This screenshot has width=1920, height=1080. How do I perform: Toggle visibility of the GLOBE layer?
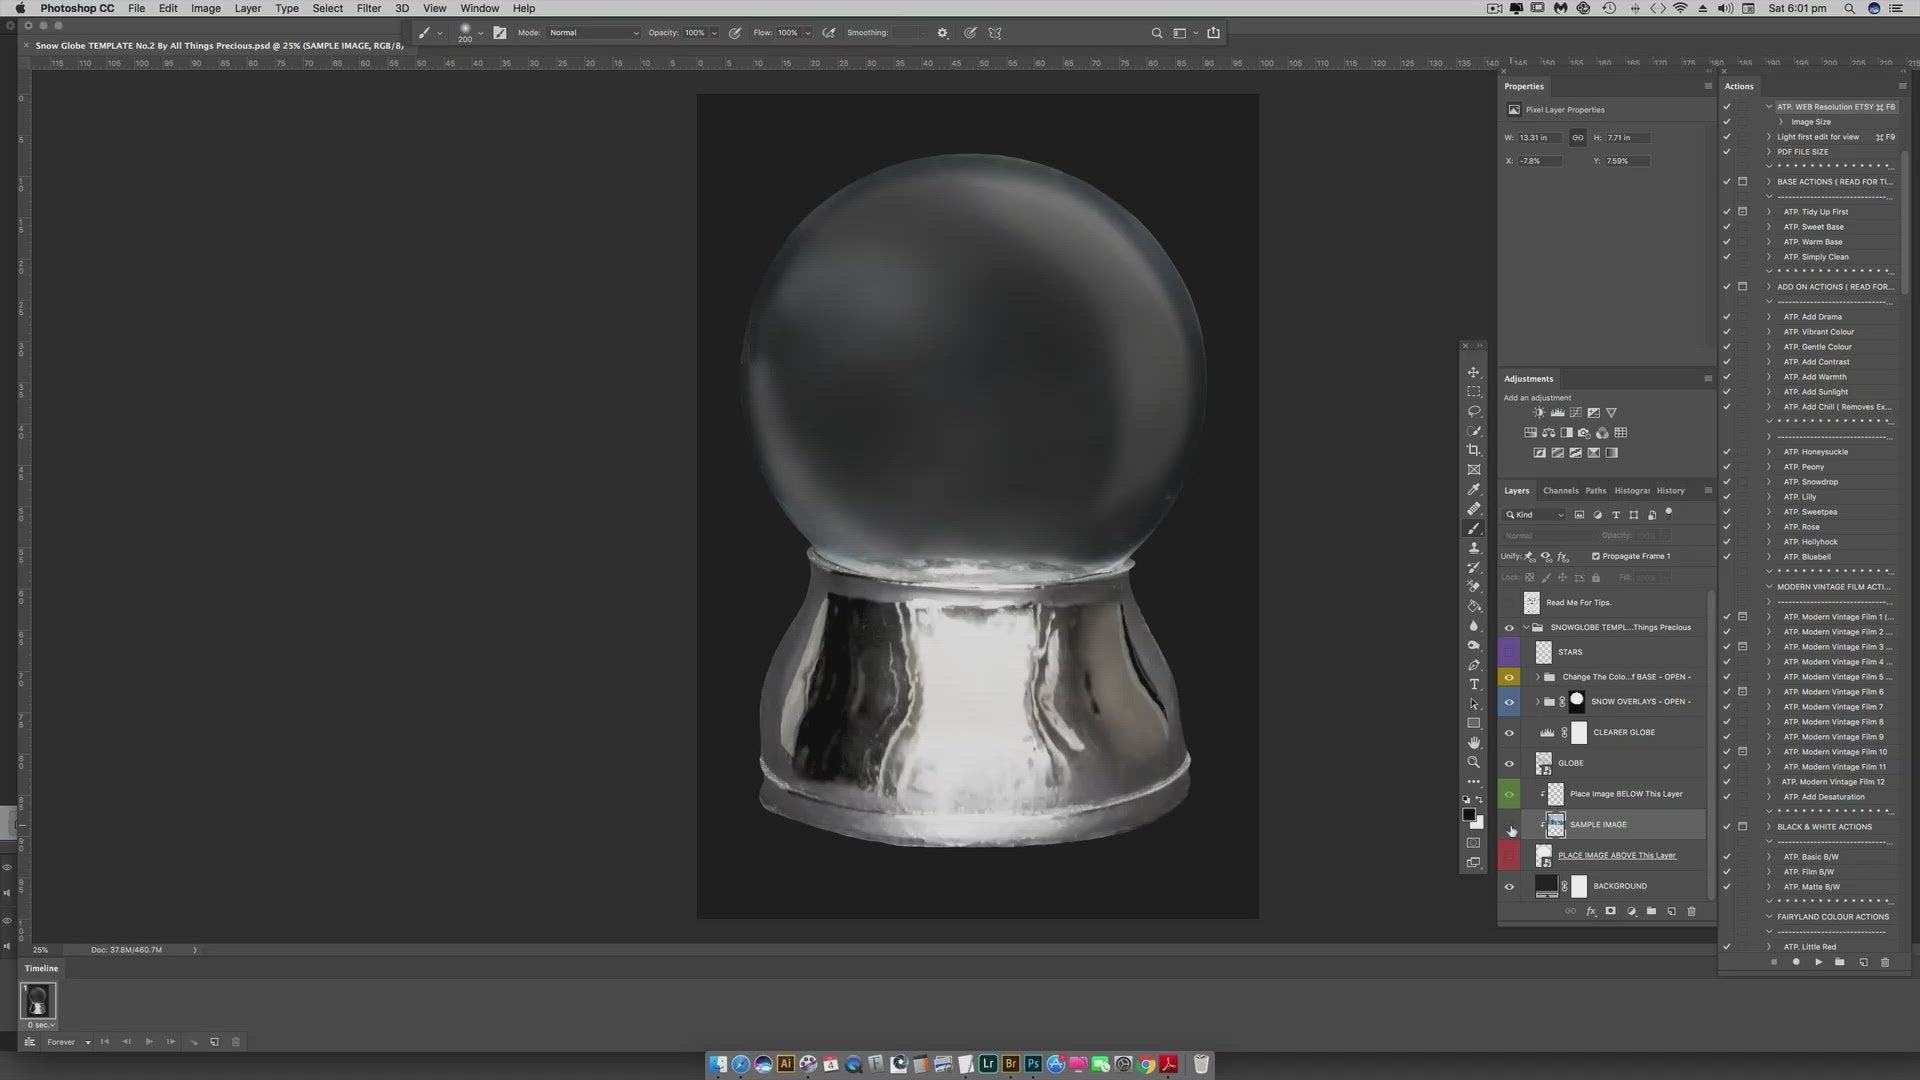pyautogui.click(x=1509, y=763)
